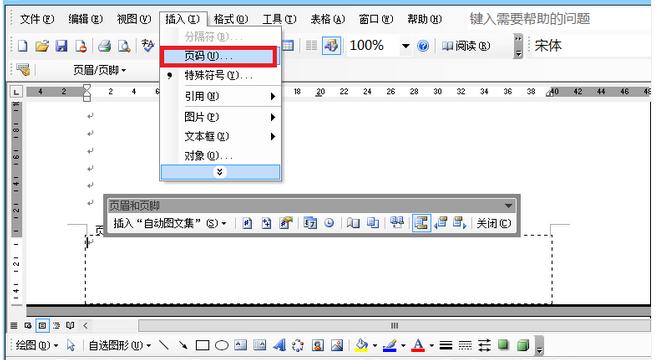Click the Insert Table icon beside the menu

tap(288, 46)
